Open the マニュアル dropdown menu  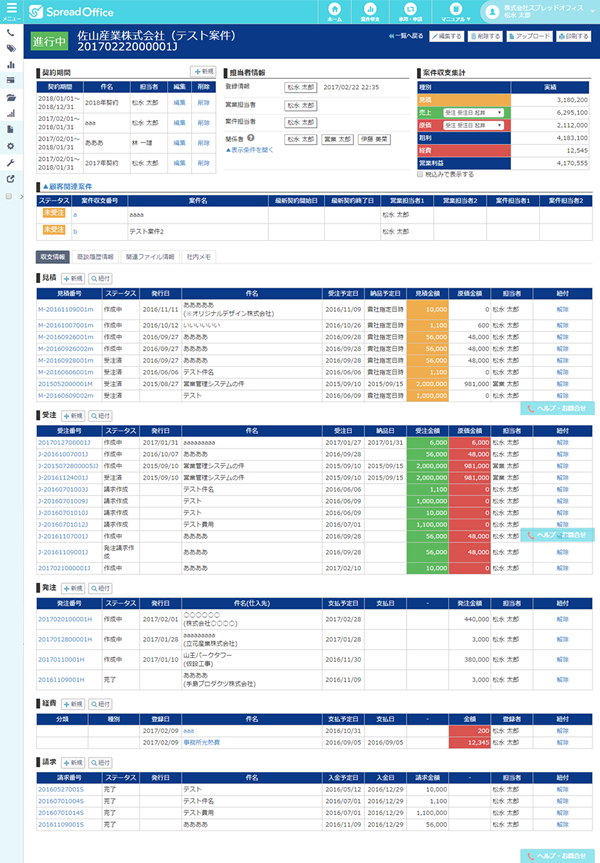(455, 12)
